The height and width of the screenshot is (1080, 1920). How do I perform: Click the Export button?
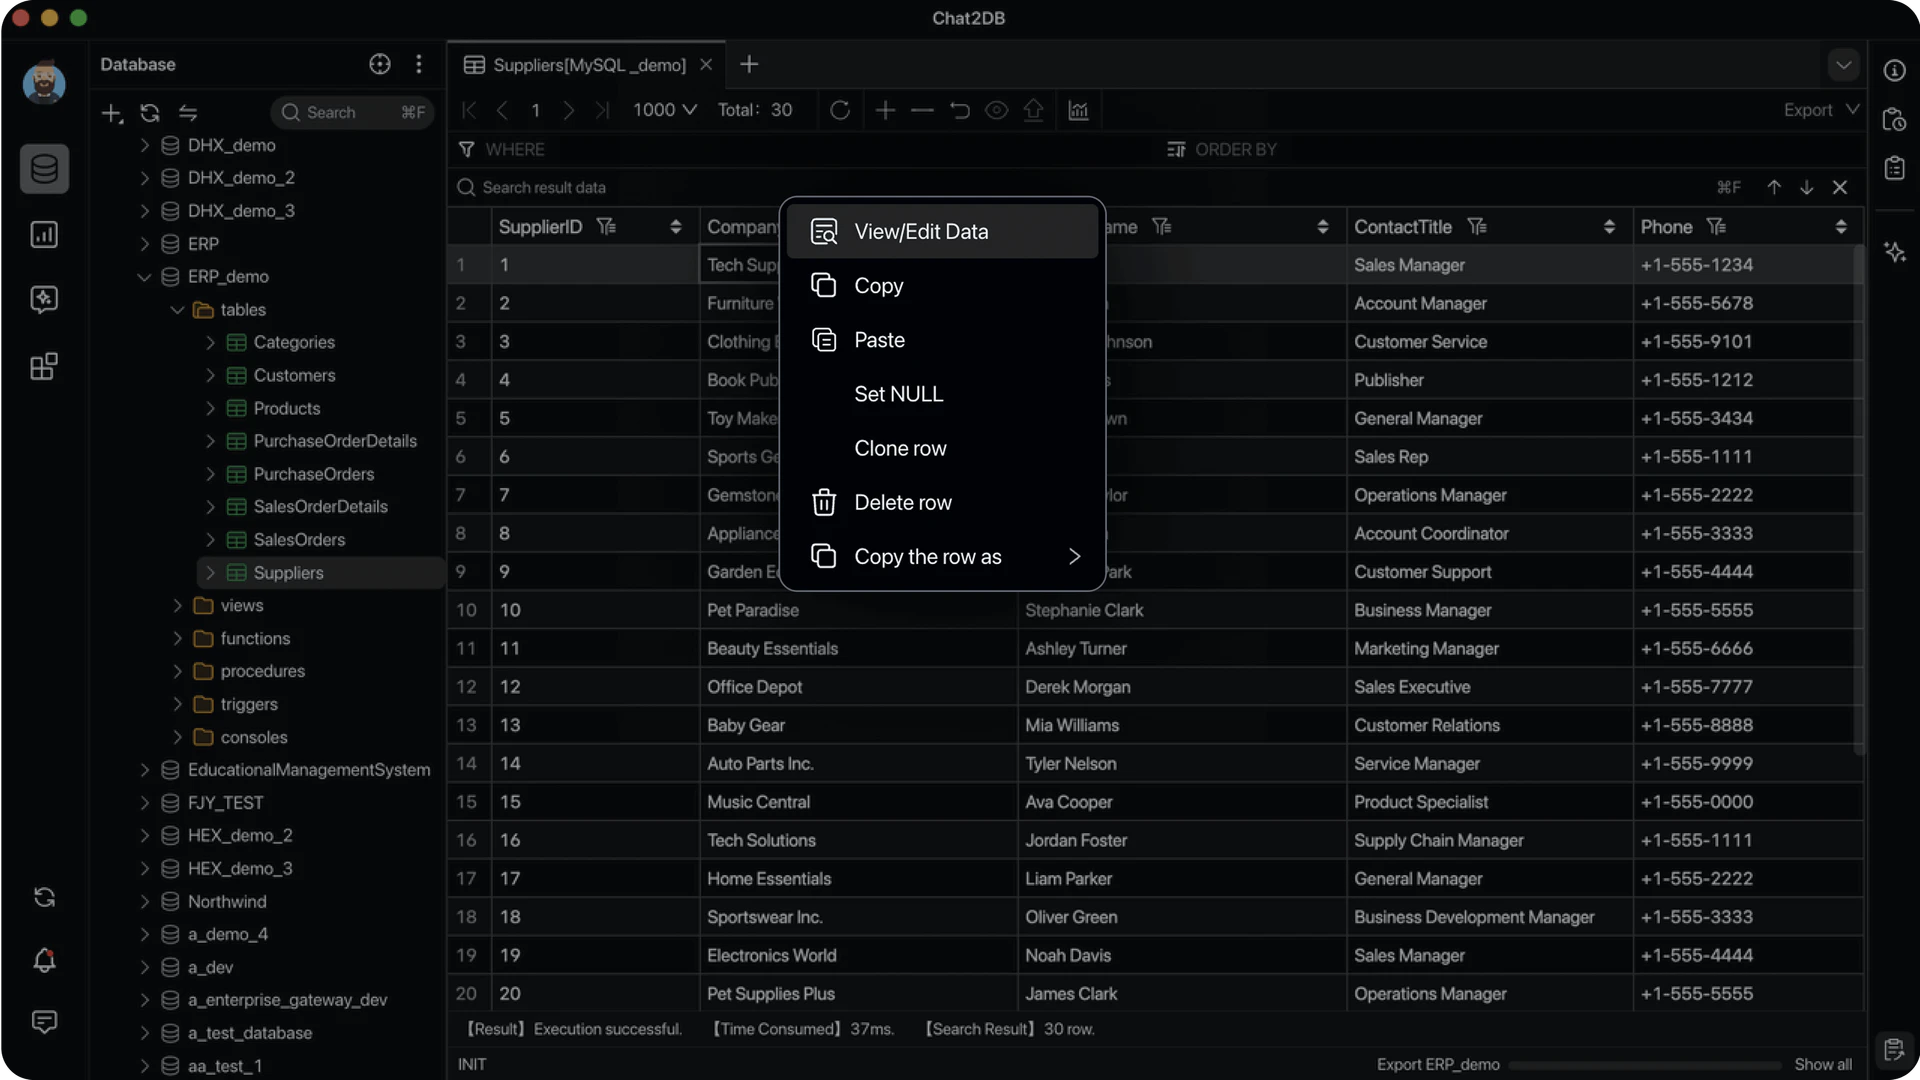coord(1810,110)
